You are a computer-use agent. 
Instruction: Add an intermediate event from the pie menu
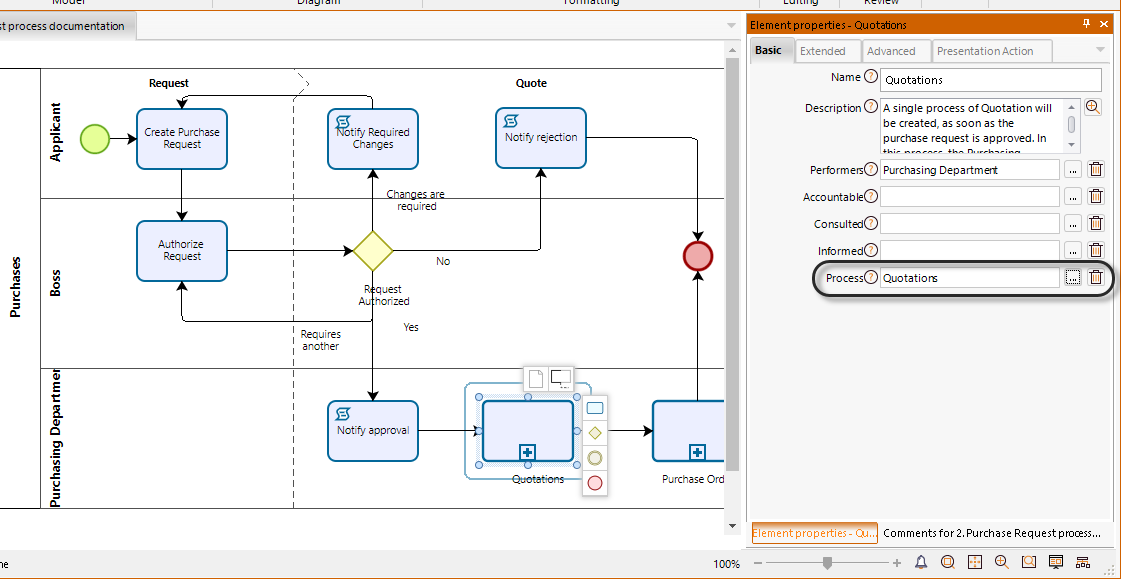594,457
